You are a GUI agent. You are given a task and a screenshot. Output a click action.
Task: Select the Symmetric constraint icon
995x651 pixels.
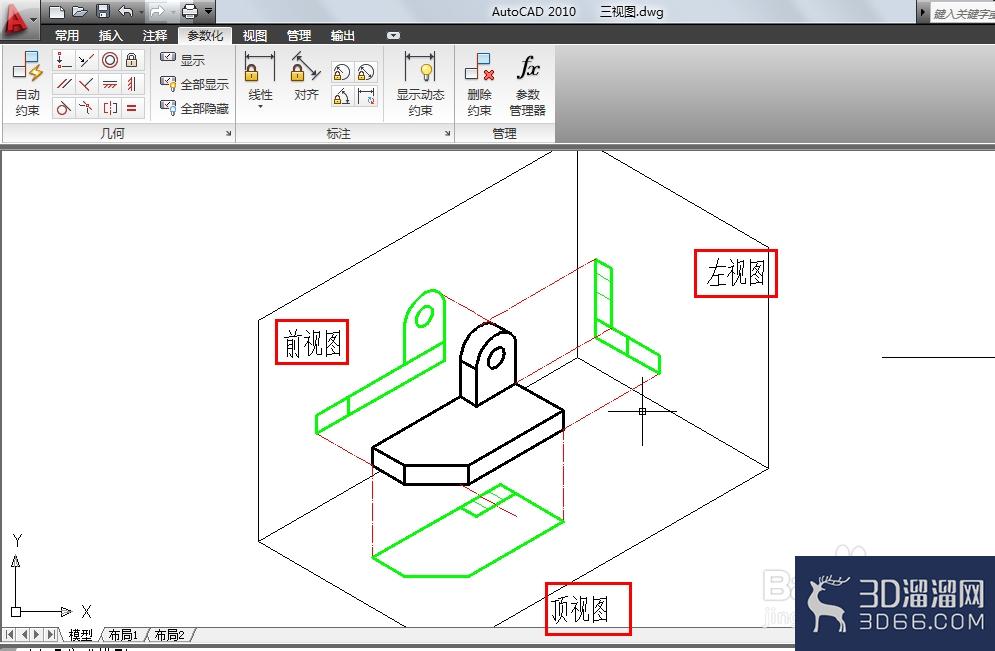click(x=110, y=108)
